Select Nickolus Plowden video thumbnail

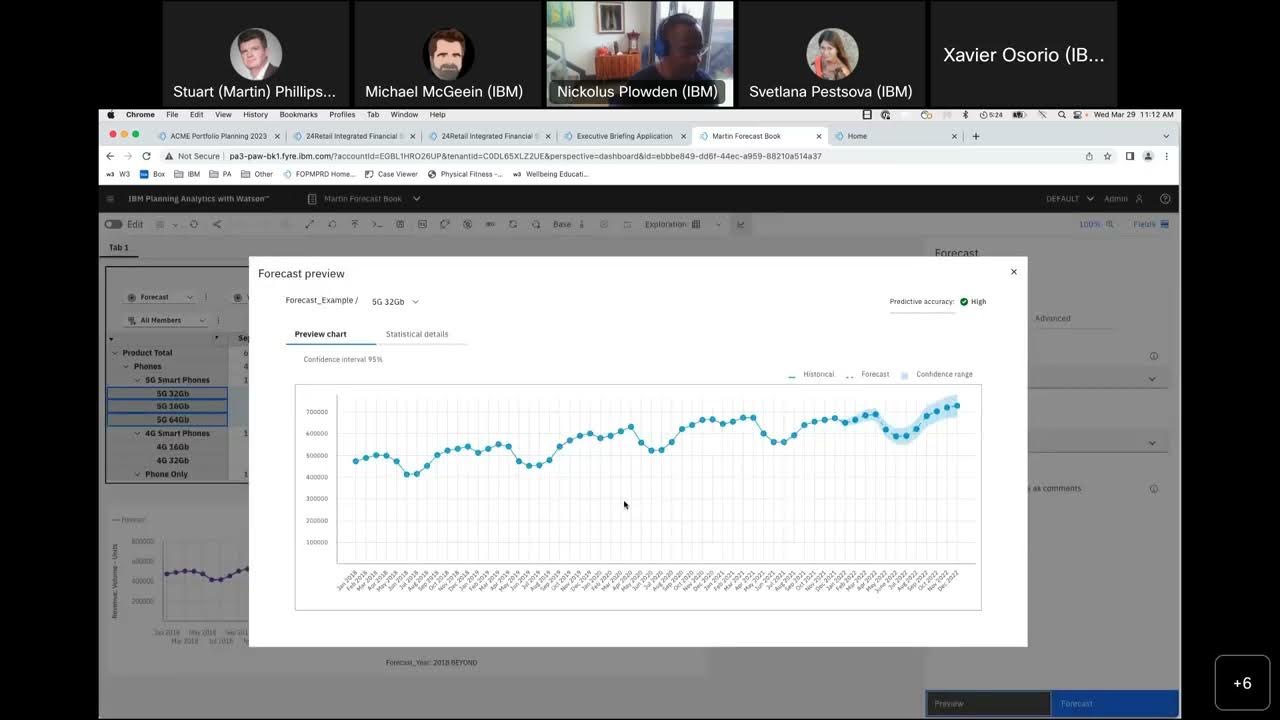pyautogui.click(x=639, y=53)
